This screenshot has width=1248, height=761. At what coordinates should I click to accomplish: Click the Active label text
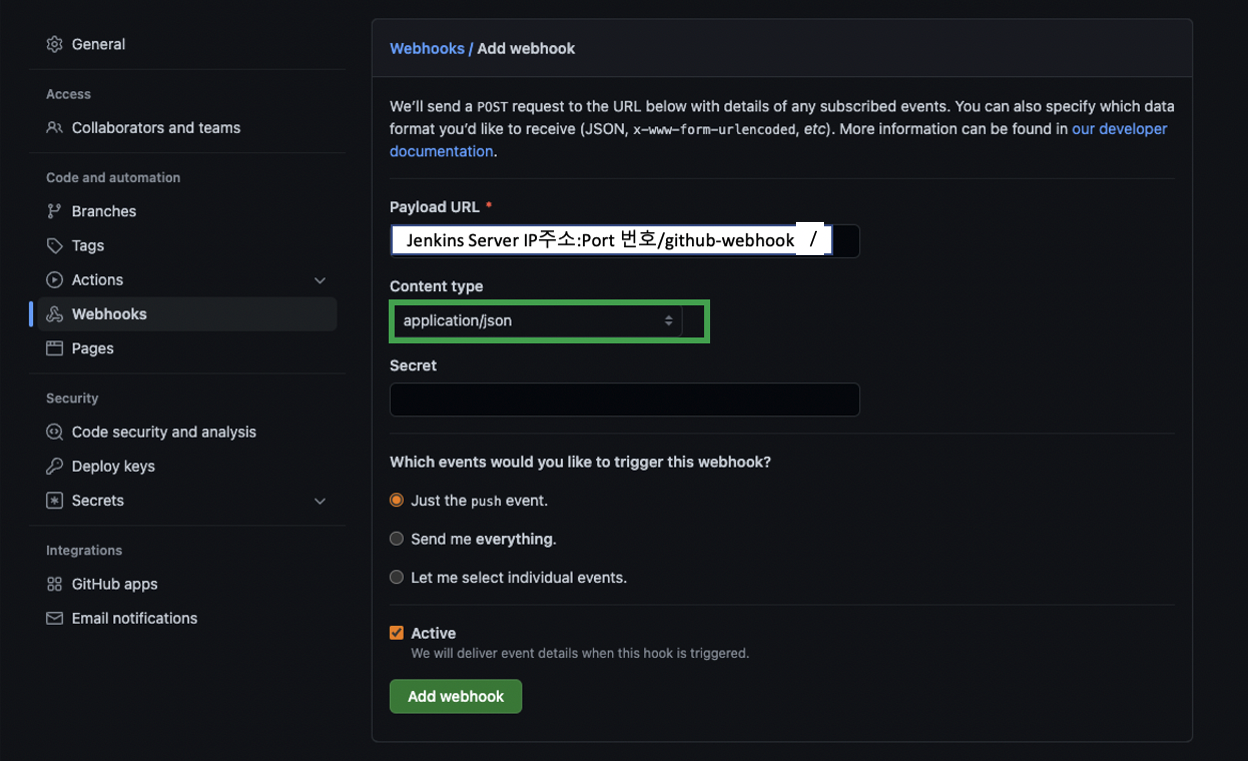(x=433, y=633)
